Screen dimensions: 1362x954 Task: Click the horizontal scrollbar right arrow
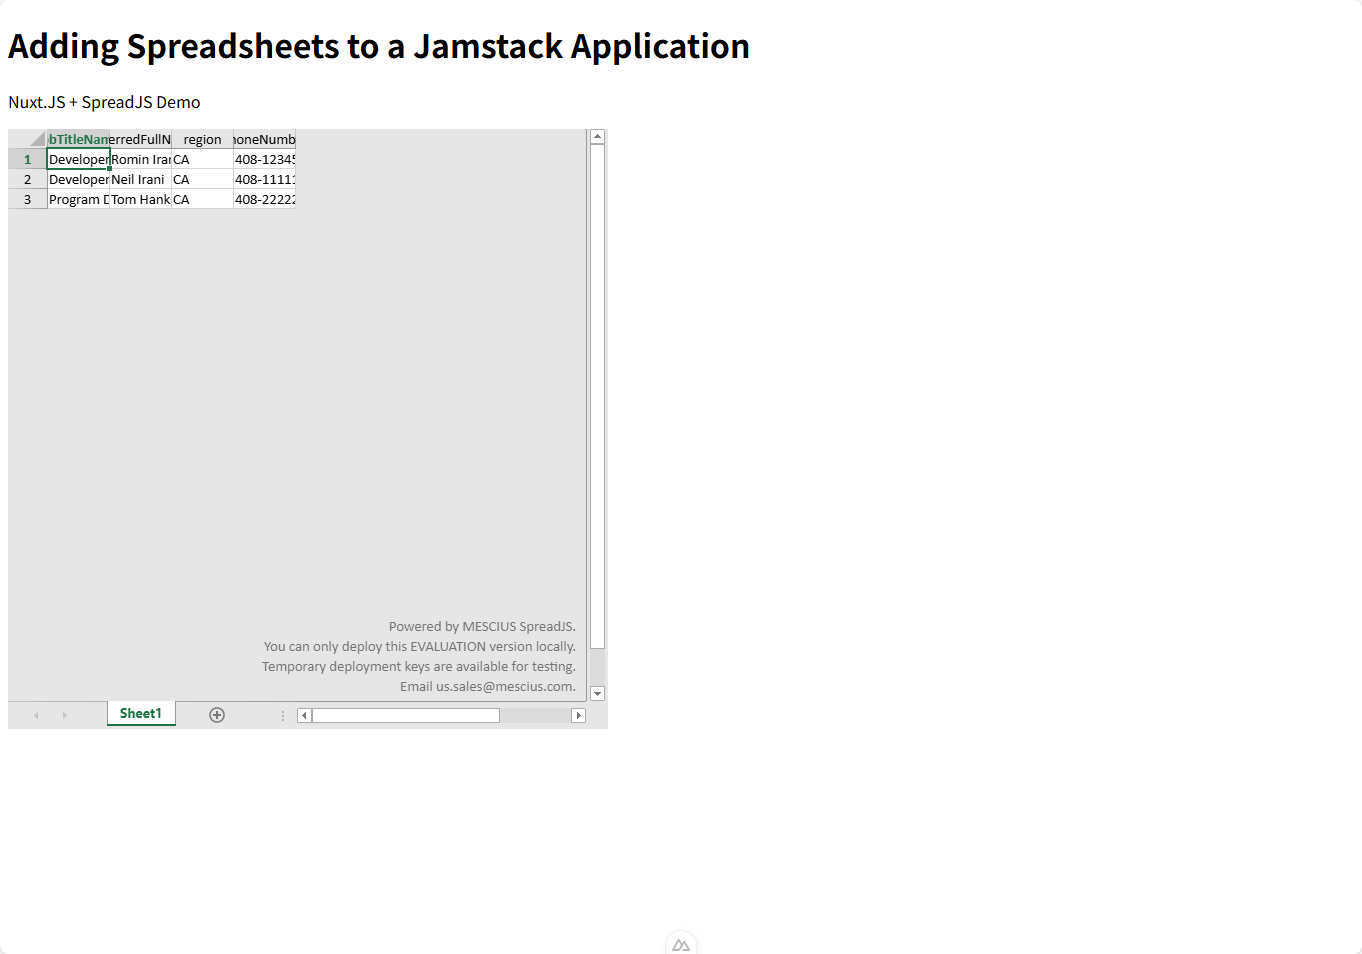pos(578,715)
